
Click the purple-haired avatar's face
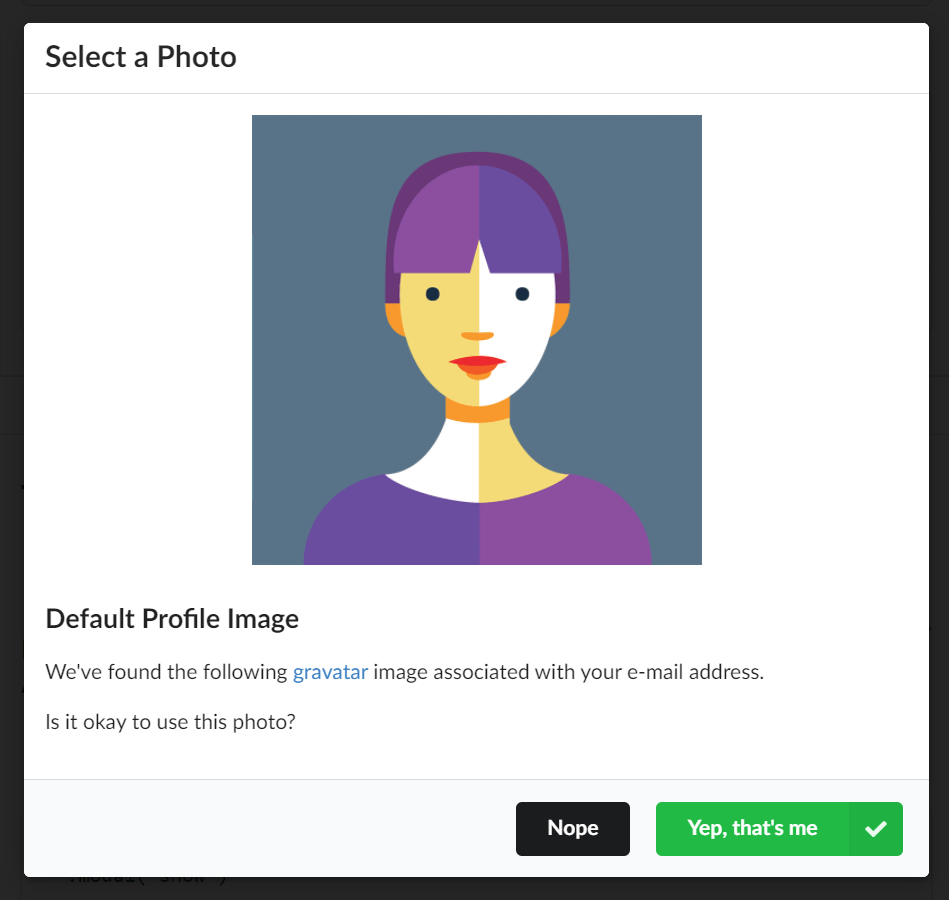point(477,320)
